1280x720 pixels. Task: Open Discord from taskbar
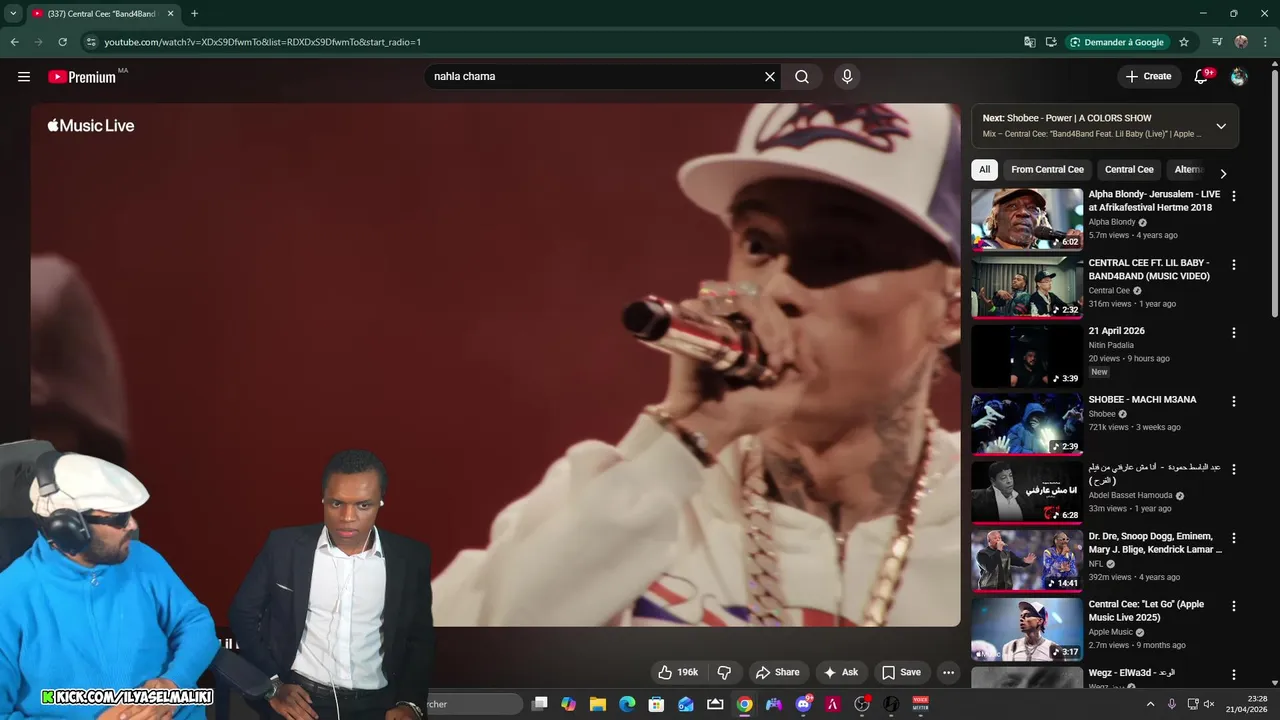pyautogui.click(x=803, y=704)
